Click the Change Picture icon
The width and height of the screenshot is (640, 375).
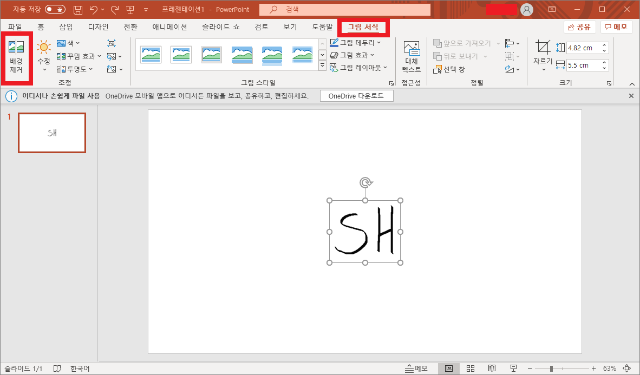point(113,56)
